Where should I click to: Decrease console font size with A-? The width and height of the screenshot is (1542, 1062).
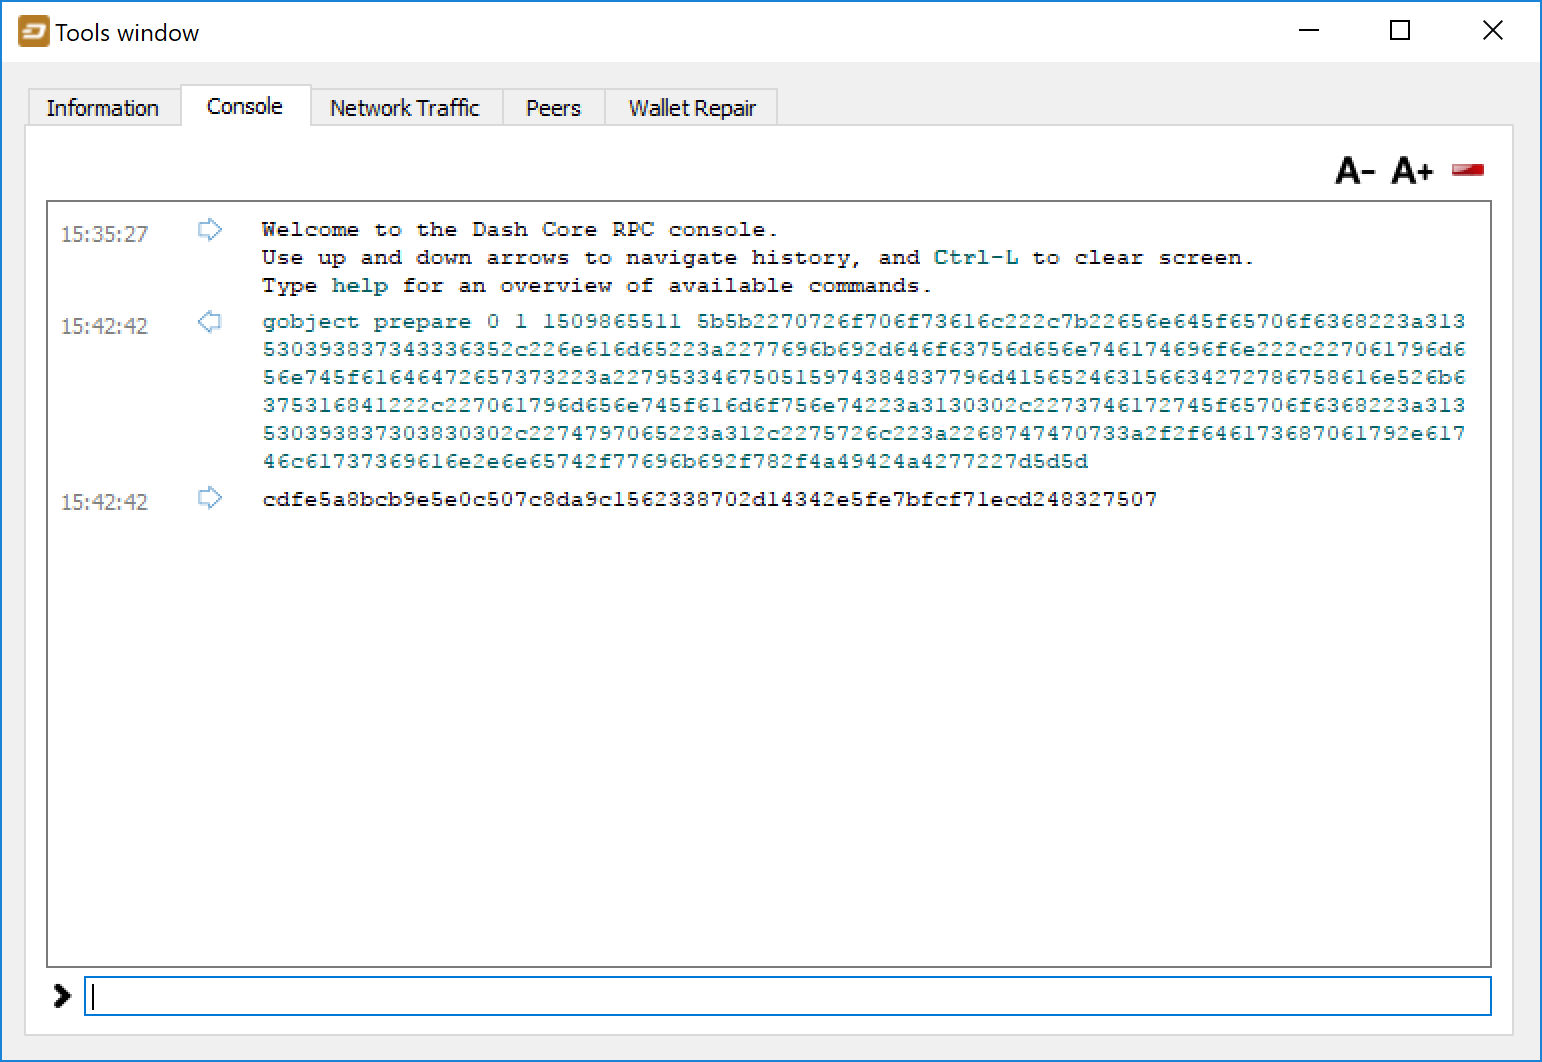tap(1355, 171)
